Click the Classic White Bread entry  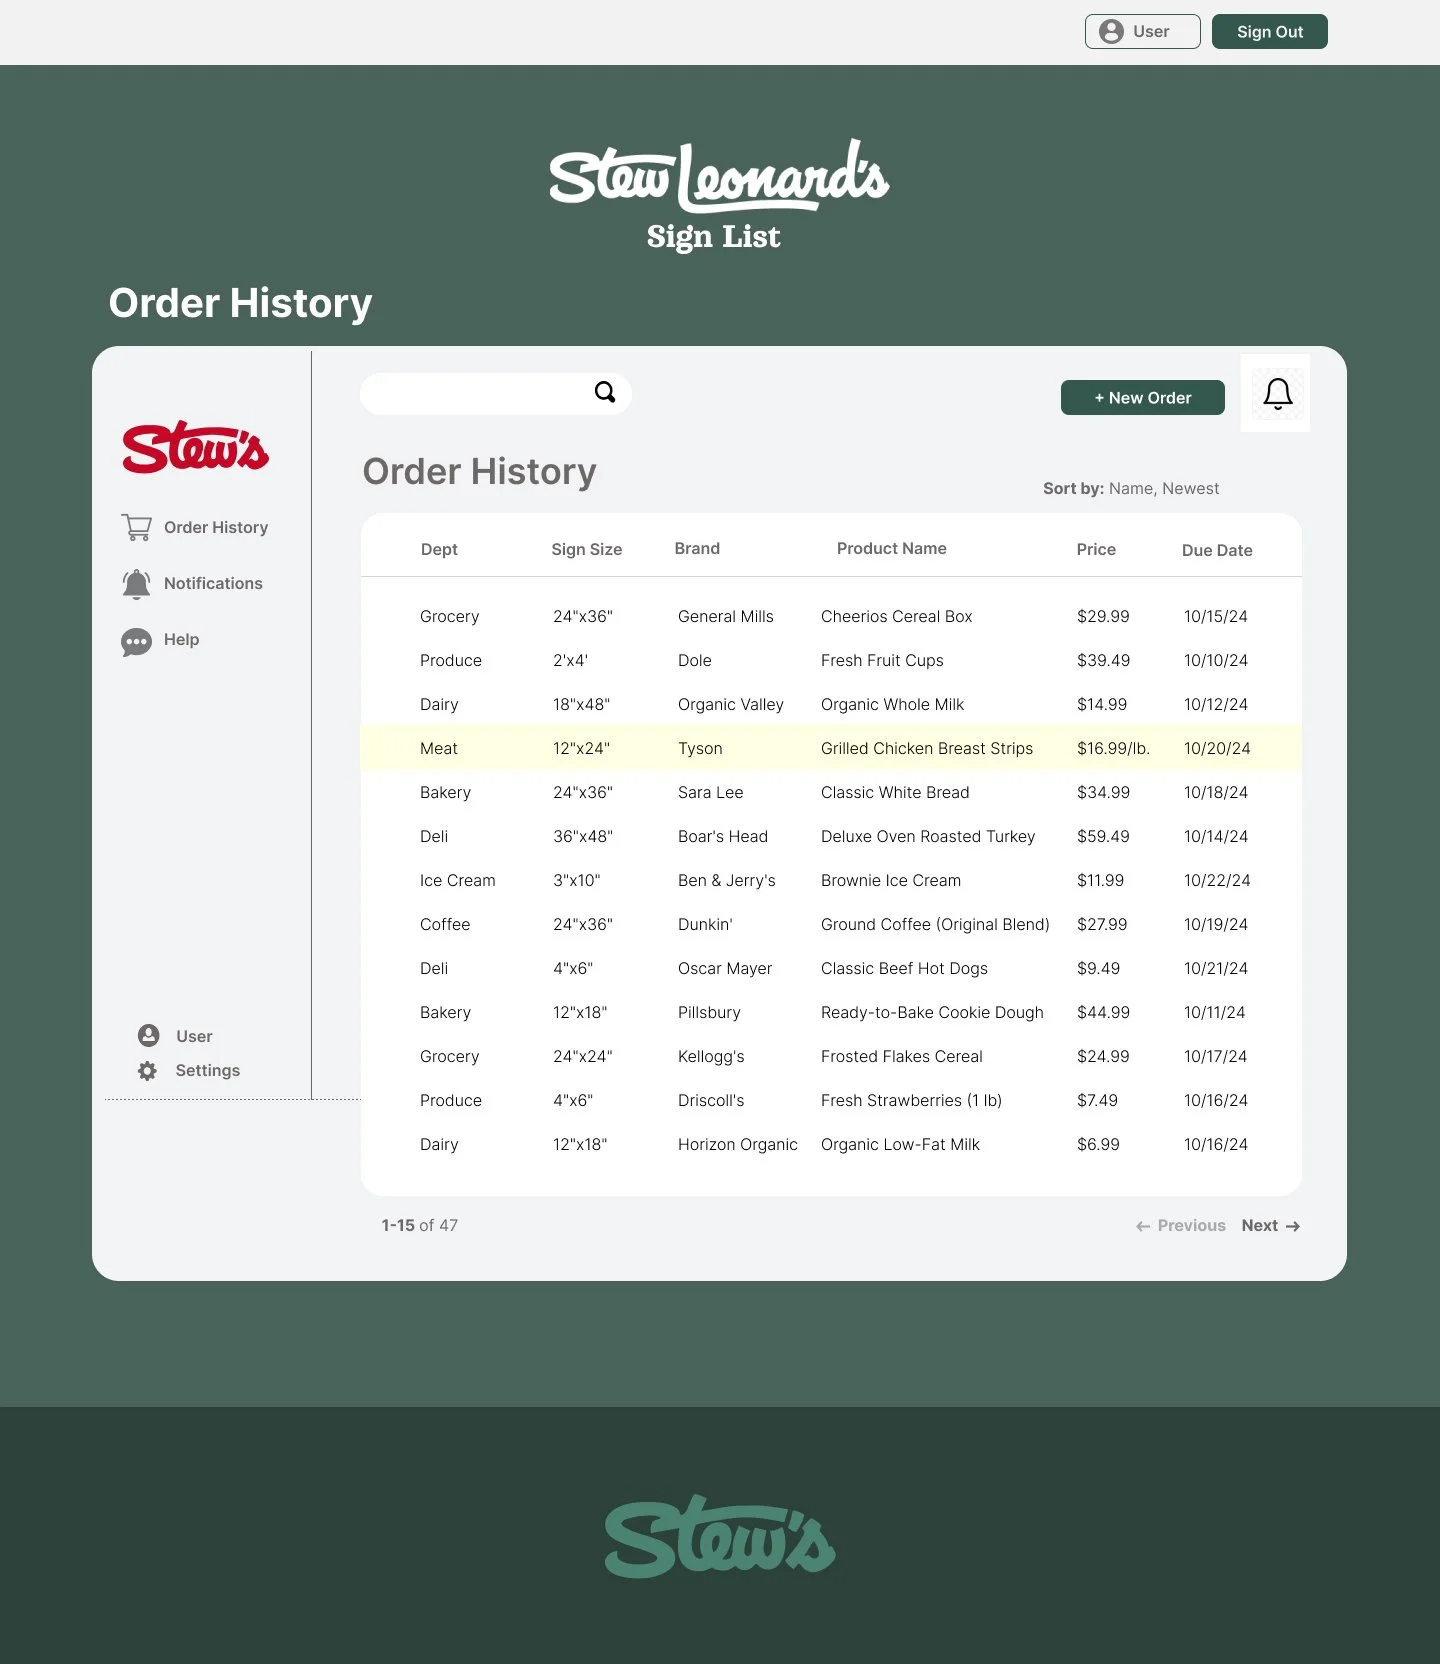coord(895,793)
